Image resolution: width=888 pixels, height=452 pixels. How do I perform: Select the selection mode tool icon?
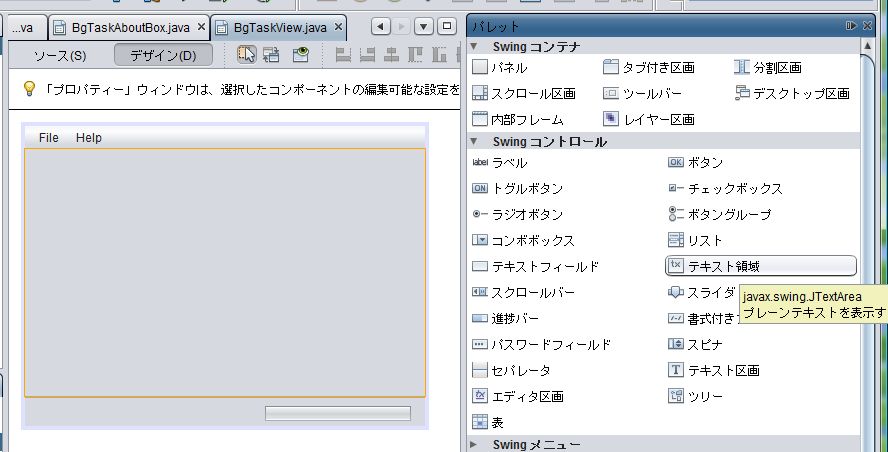point(246,55)
